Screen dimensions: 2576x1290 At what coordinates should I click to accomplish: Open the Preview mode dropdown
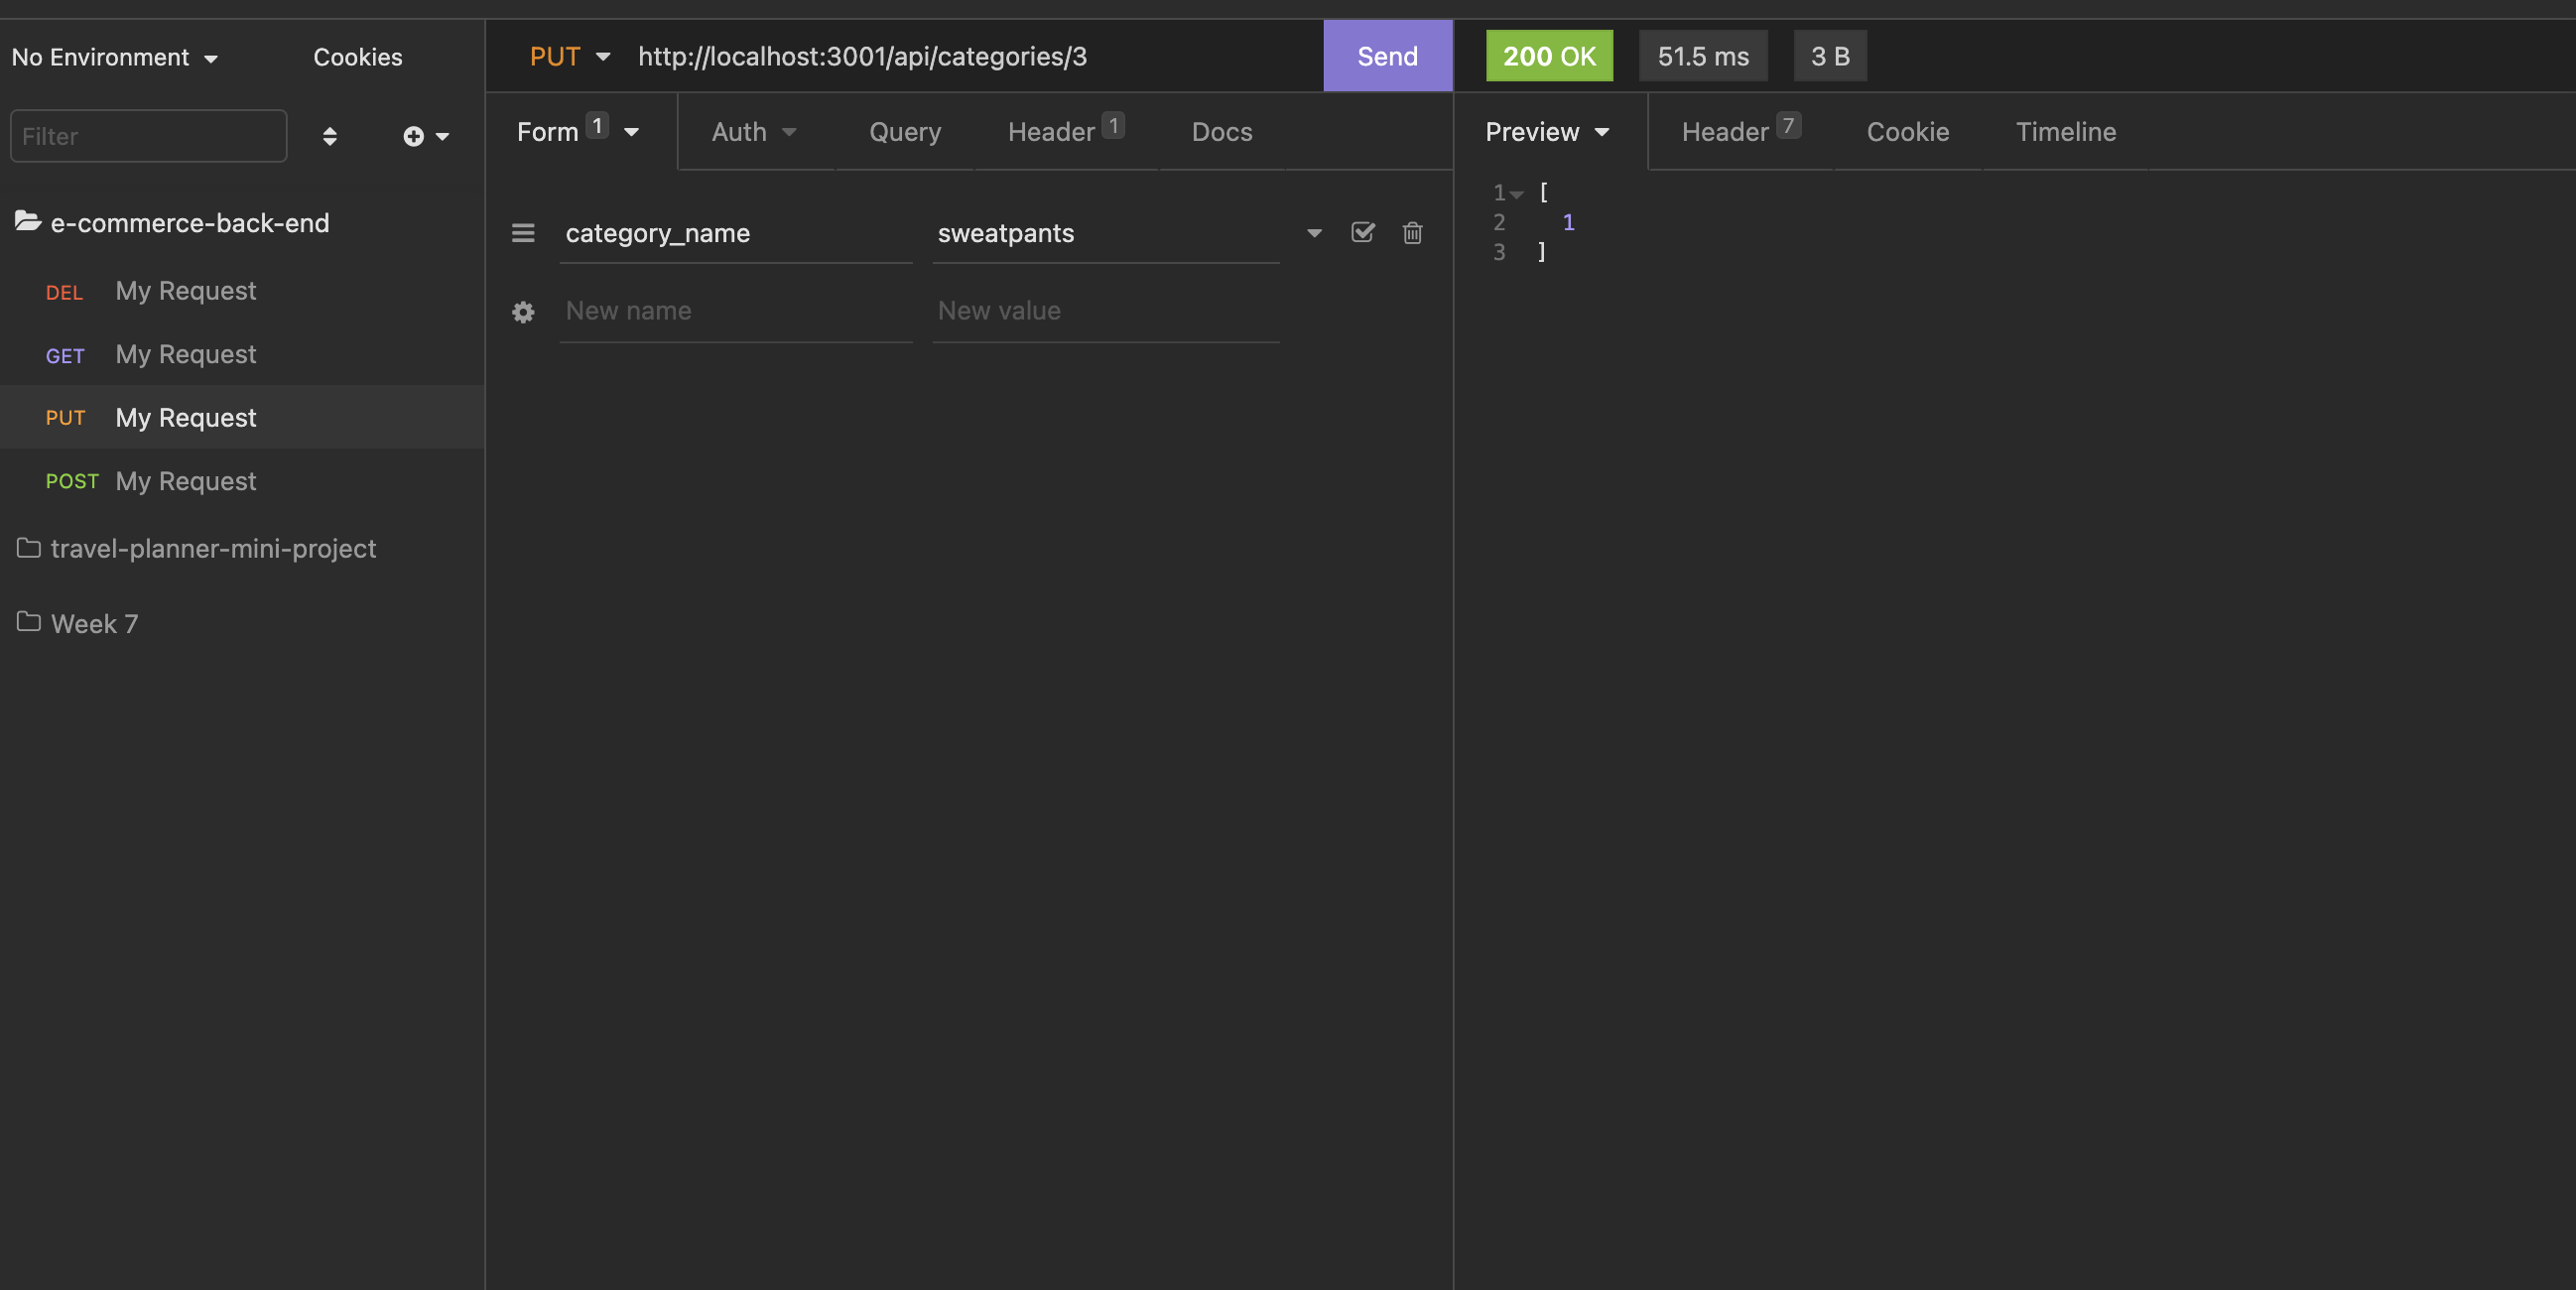(1547, 132)
